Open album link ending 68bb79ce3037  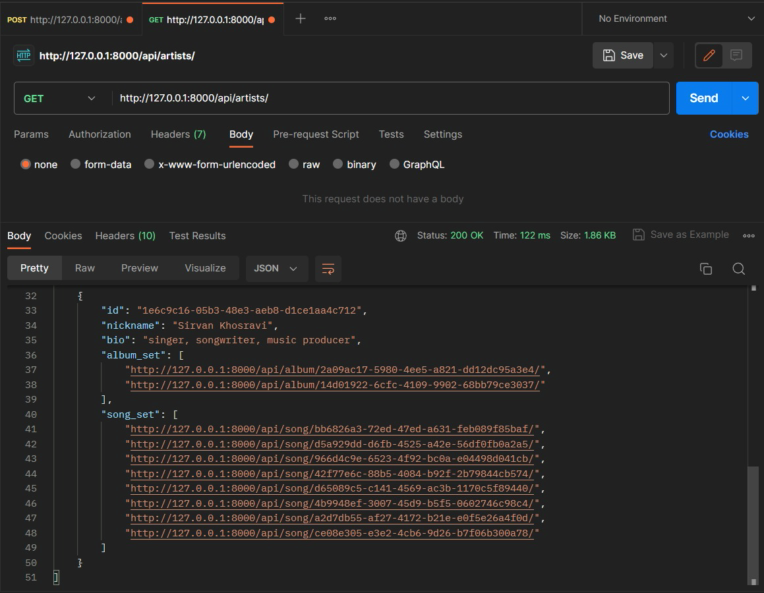[335, 385]
